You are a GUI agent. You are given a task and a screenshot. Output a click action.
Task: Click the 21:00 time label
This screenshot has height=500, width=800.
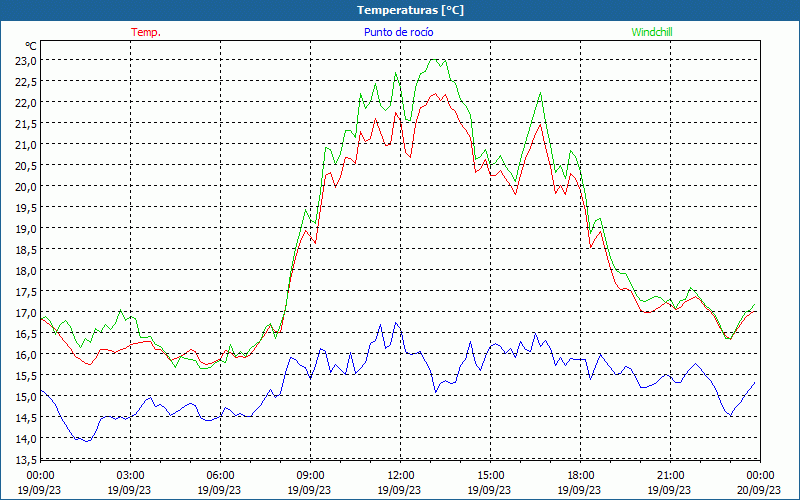pos(670,476)
